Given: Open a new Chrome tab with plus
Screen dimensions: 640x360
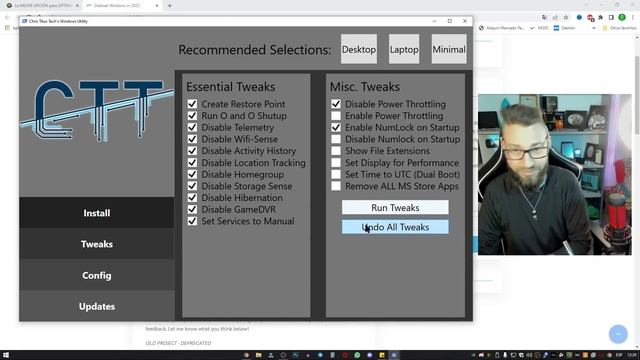Looking at the screenshot, I should coord(169,6).
